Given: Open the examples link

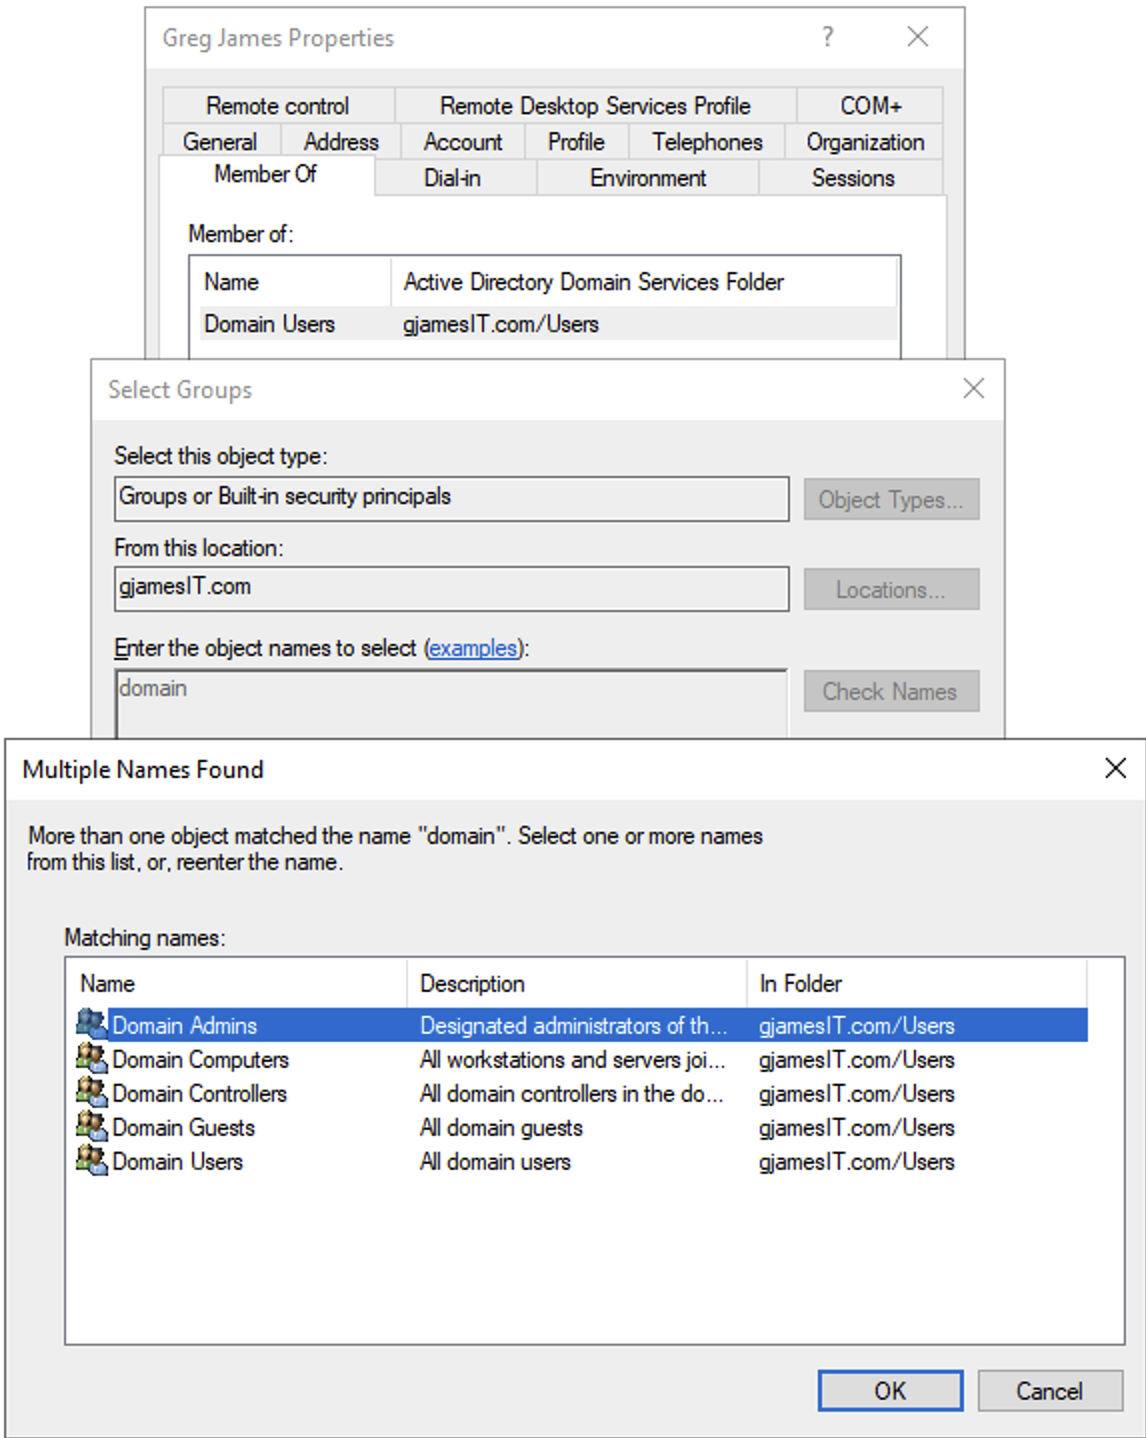Looking at the screenshot, I should [x=474, y=648].
